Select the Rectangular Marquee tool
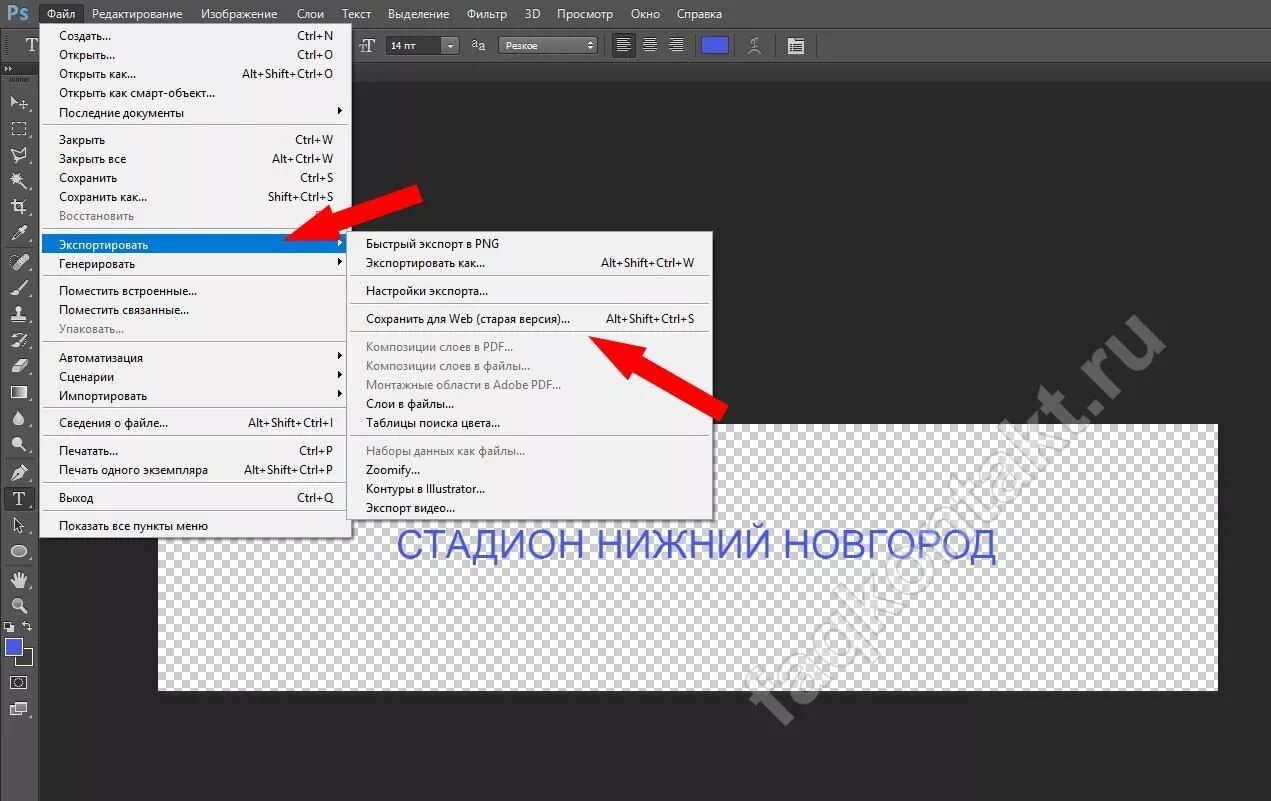 (19, 128)
